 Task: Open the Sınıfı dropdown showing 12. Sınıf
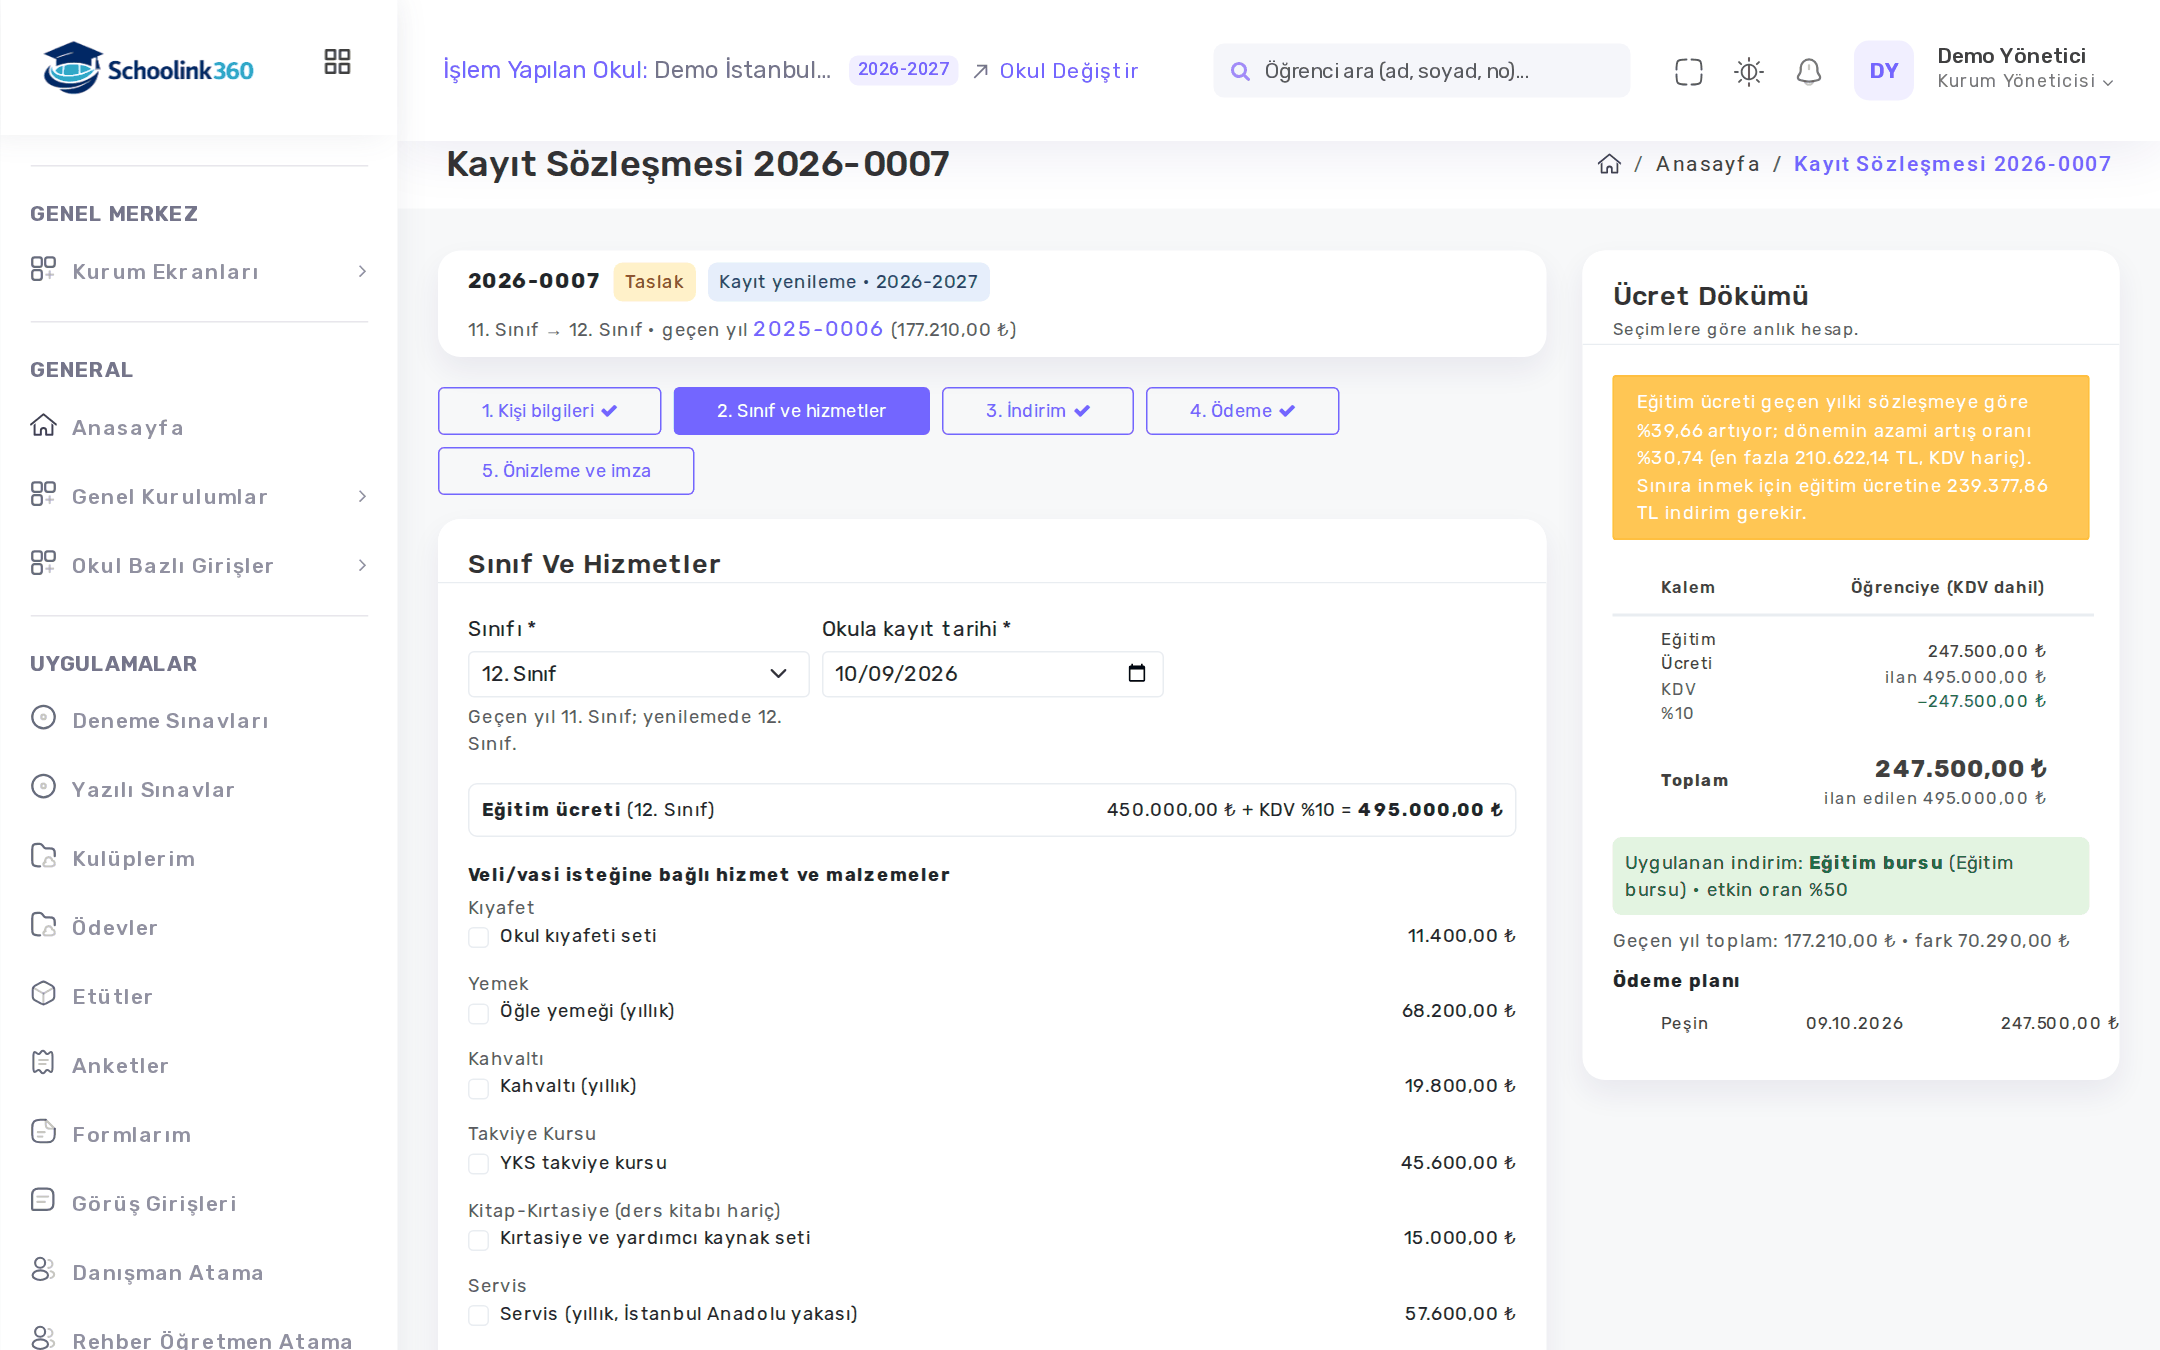point(638,674)
